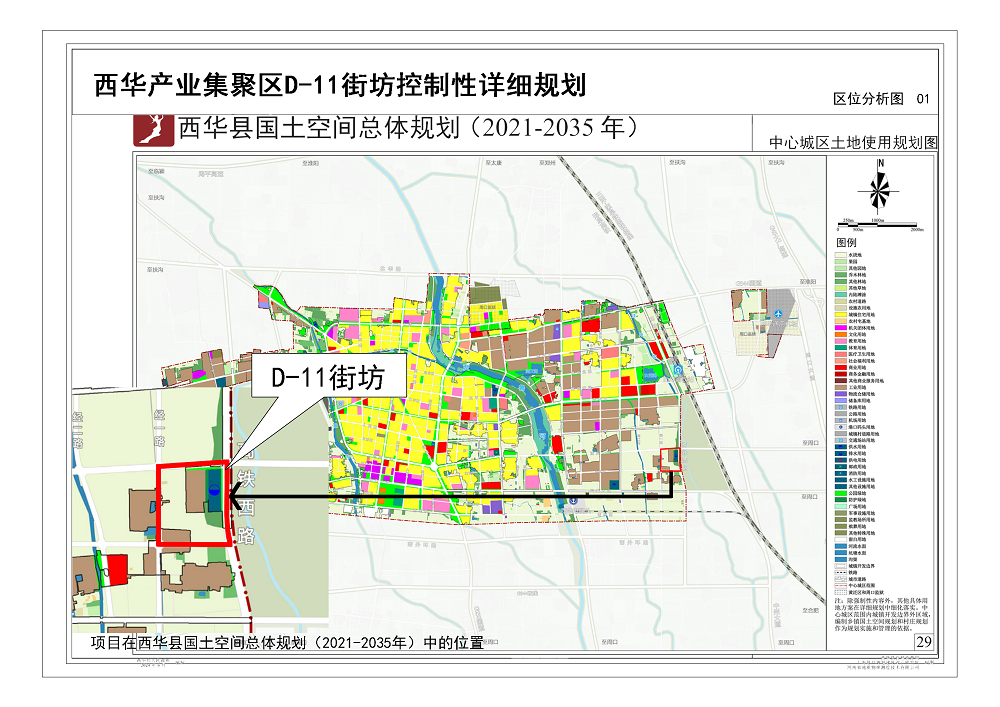The width and height of the screenshot is (1000, 707).
Task: Click the blue anchor symbol on the southern edge
Action: 573,500
